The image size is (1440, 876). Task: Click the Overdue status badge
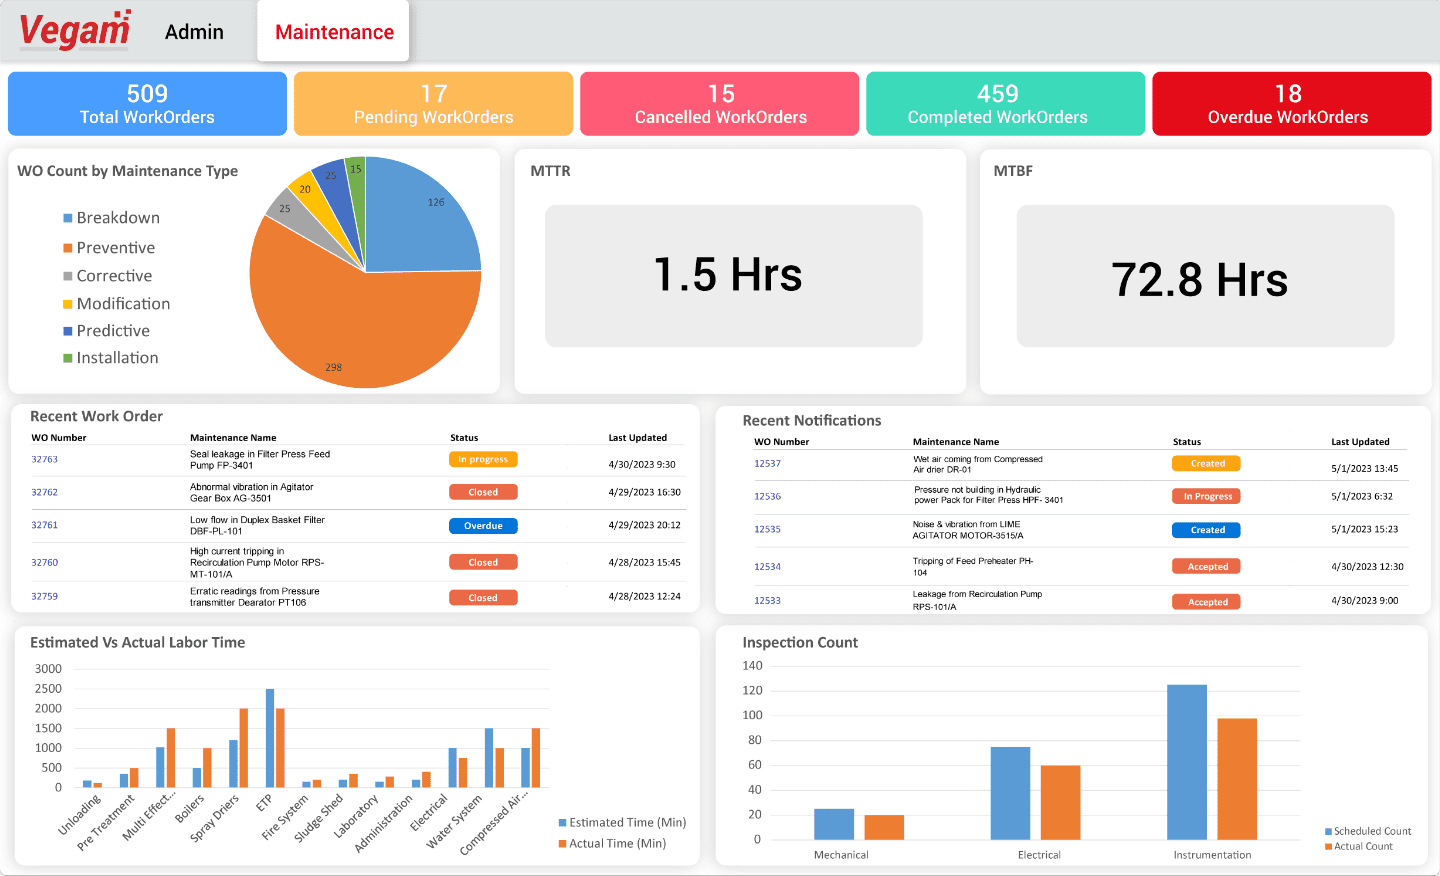coord(483,526)
